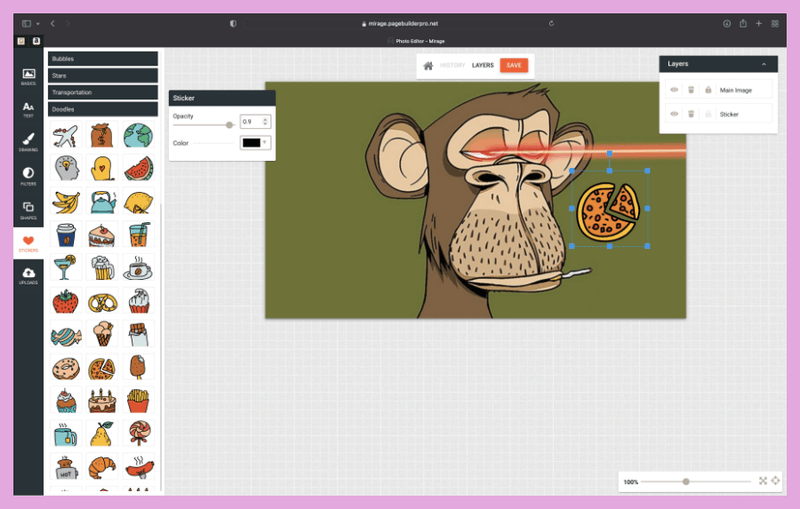Add the watermelon slice sticker
Screen dimensions: 800x509
pos(139,169)
